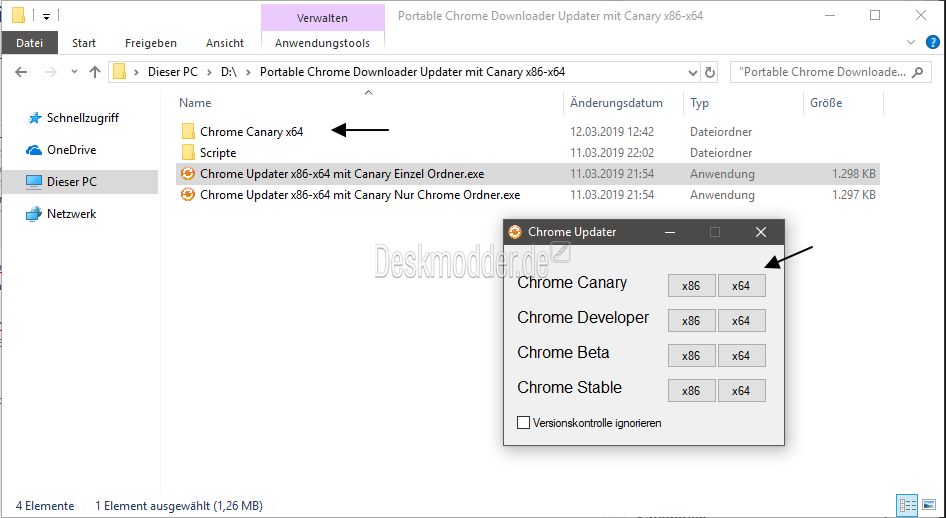The height and width of the screenshot is (518, 946).
Task: Switch to the Start ribbon tab
Action: (x=84, y=43)
